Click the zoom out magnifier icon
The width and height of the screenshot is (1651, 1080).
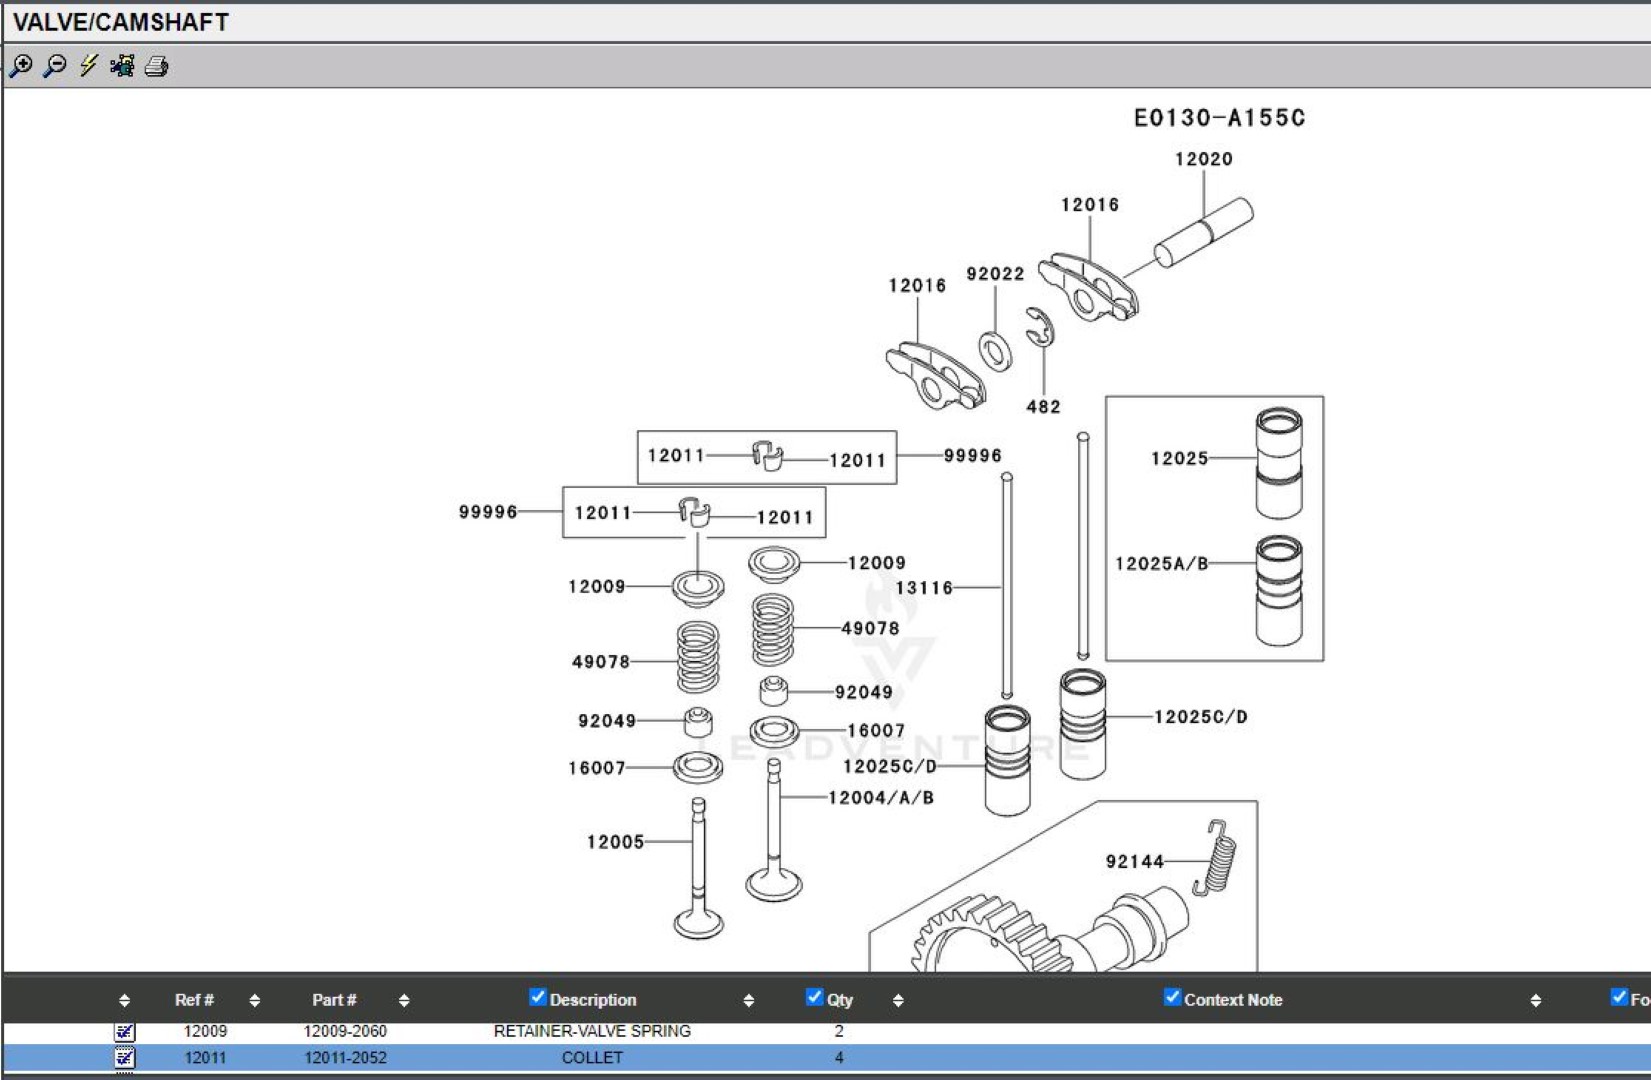55,66
